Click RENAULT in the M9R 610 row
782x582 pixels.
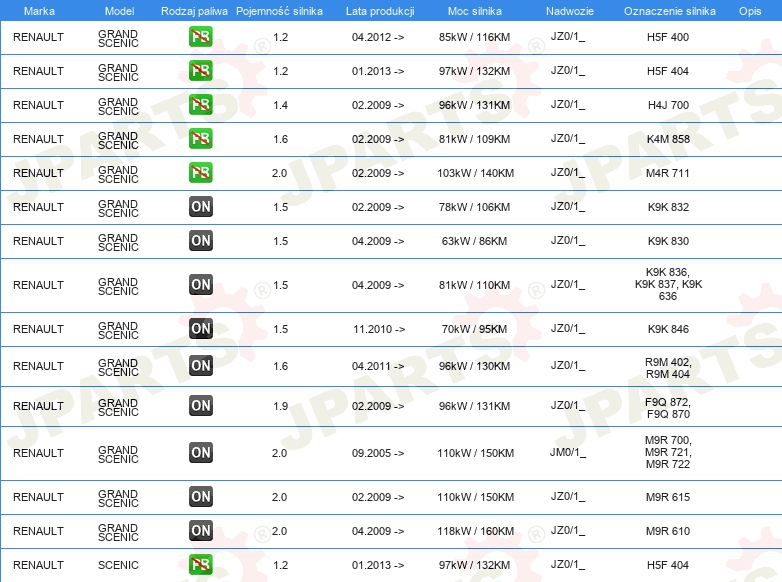click(38, 531)
